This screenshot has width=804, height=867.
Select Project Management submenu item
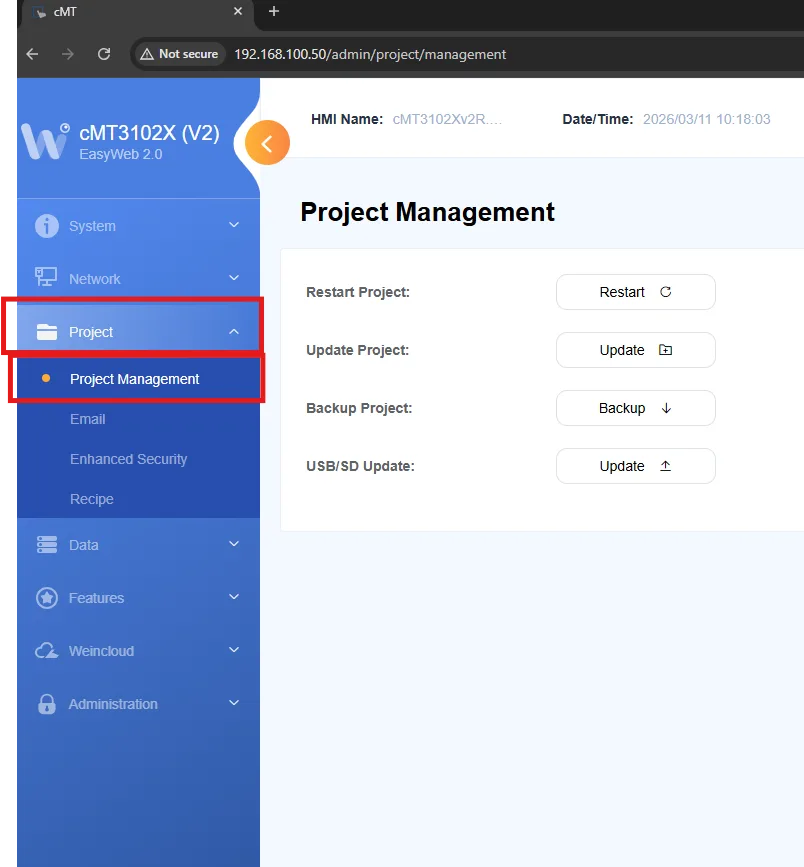point(138,379)
